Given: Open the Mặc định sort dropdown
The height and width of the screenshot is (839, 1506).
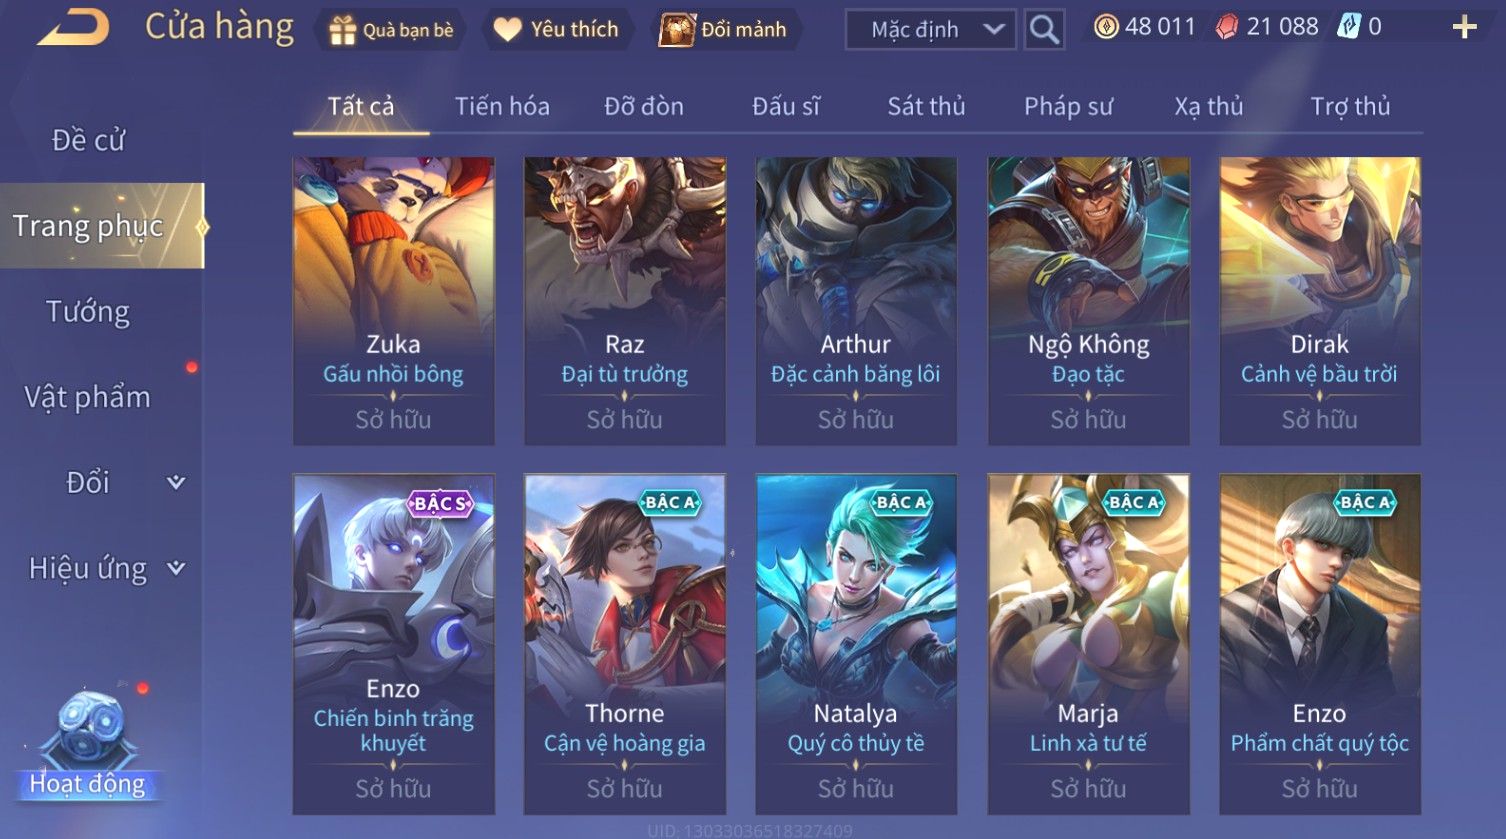Looking at the screenshot, I should coord(930,30).
